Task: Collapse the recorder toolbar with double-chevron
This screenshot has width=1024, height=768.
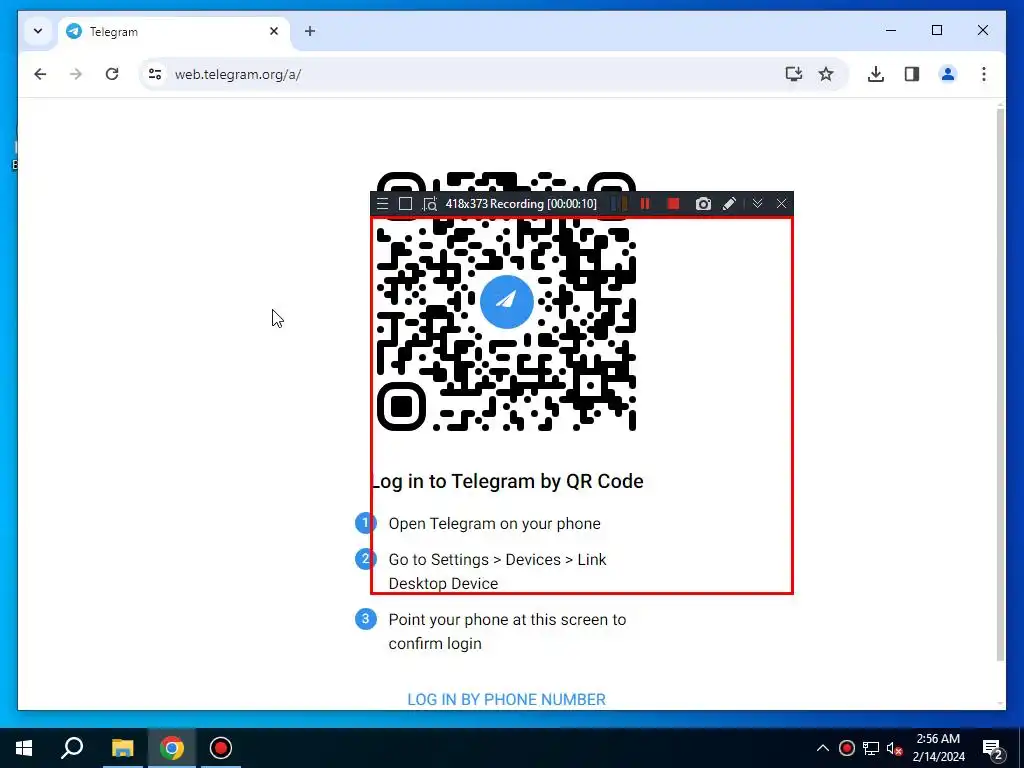Action: (757, 204)
